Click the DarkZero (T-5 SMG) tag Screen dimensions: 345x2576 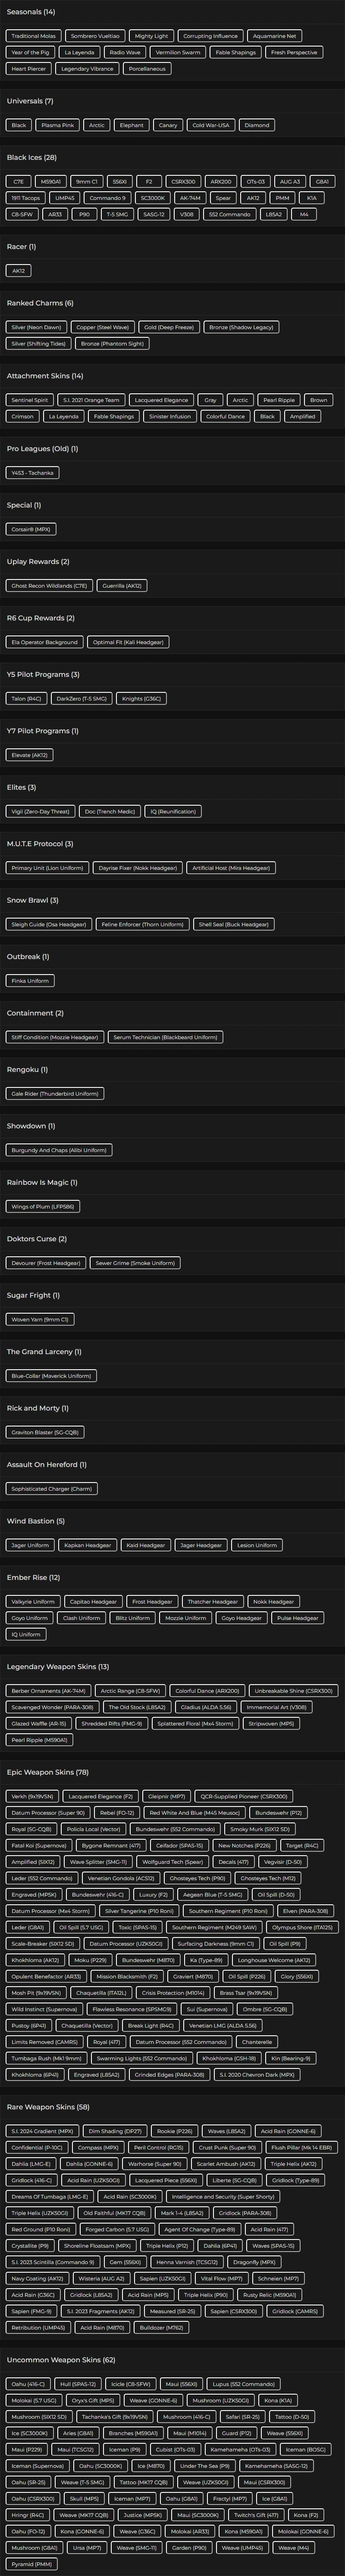click(x=81, y=699)
